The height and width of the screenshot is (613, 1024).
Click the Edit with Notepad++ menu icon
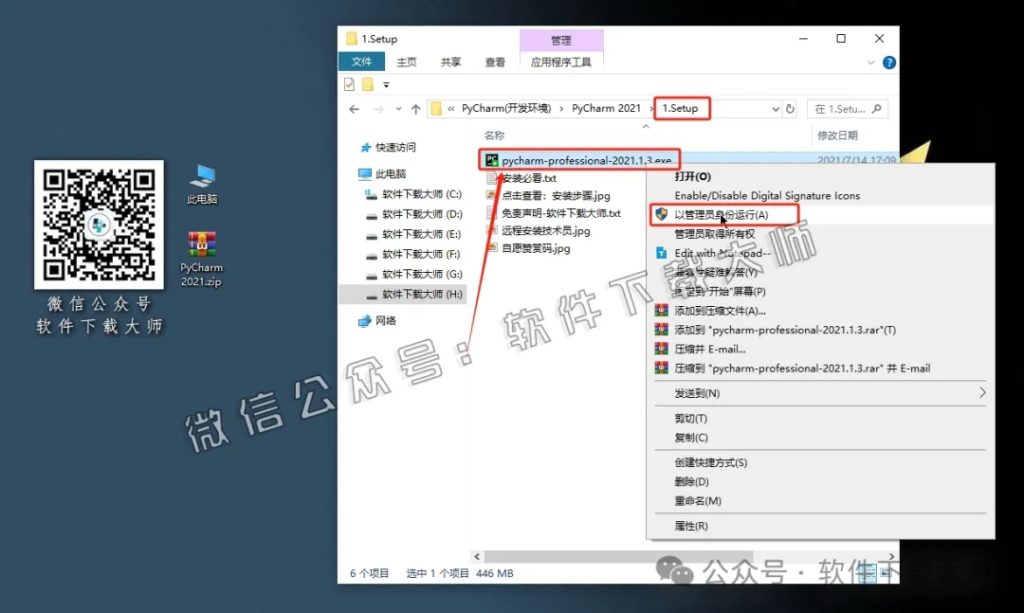(x=662, y=253)
